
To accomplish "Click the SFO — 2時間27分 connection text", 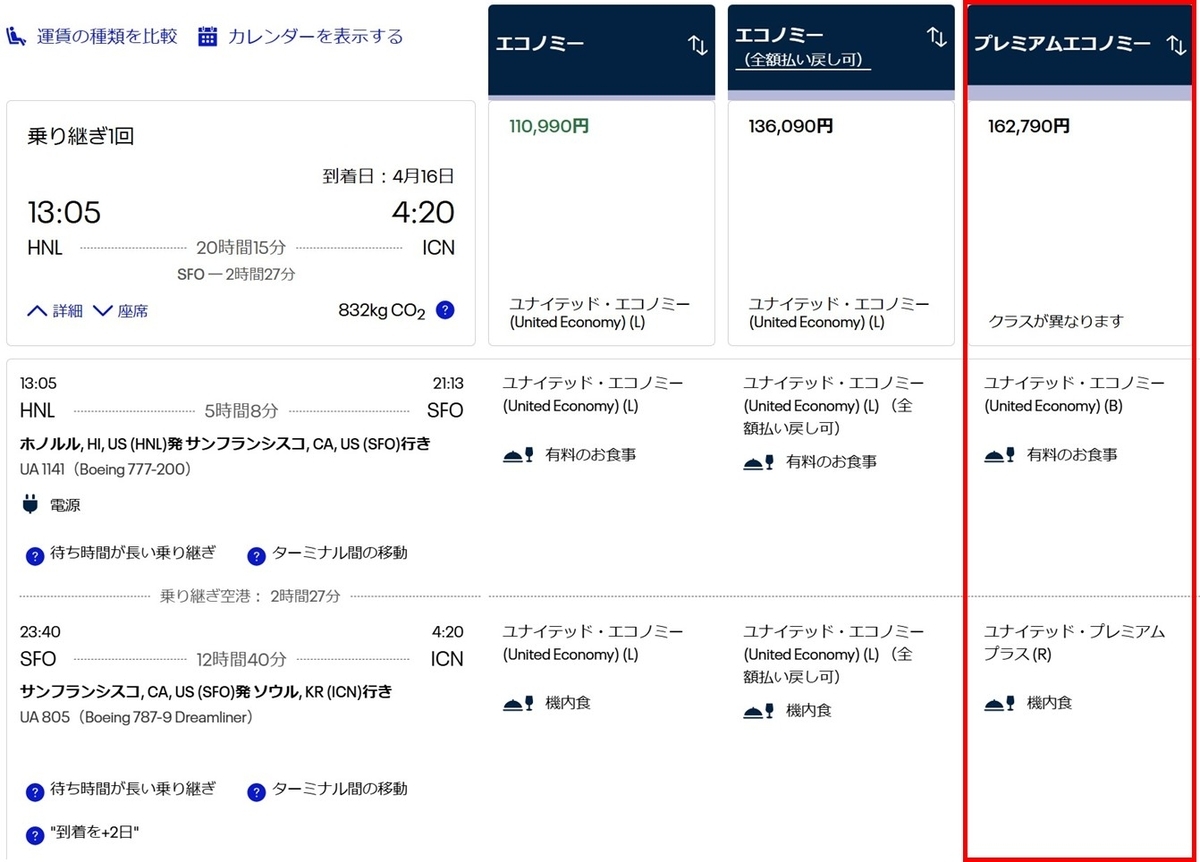I will pyautogui.click(x=236, y=273).
